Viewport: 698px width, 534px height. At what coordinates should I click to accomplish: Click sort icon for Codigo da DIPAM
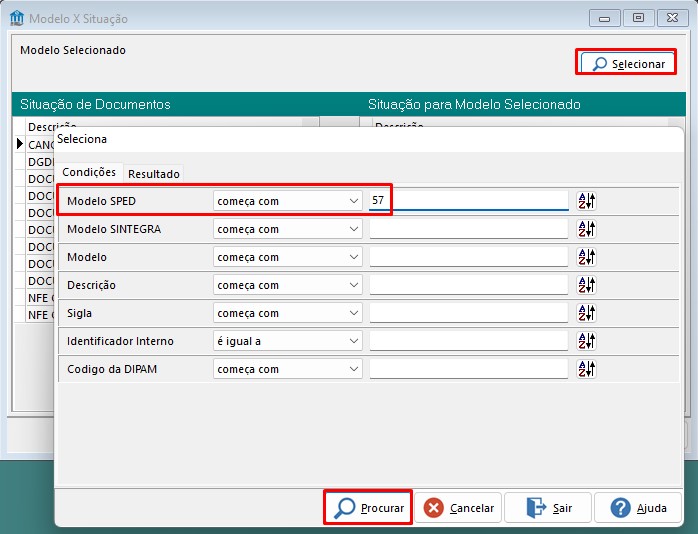(x=586, y=369)
